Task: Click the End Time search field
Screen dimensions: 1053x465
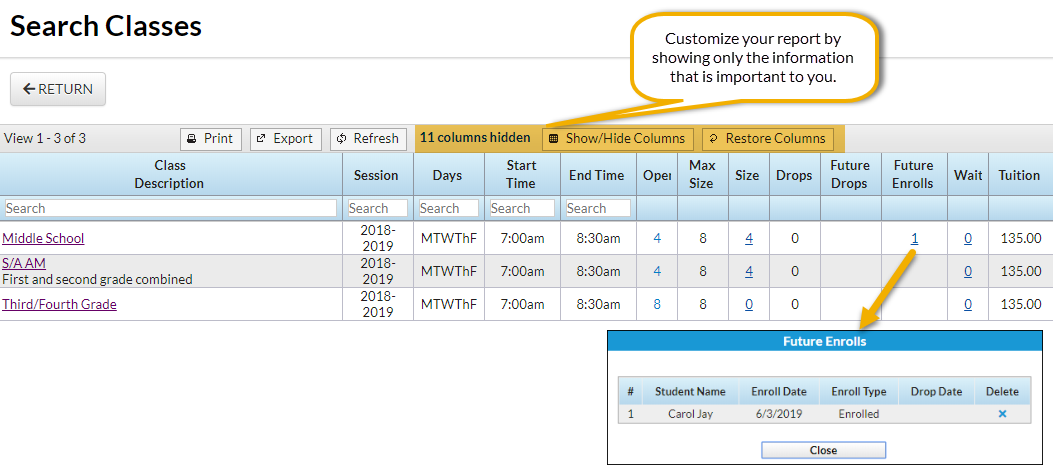Action: (597, 208)
